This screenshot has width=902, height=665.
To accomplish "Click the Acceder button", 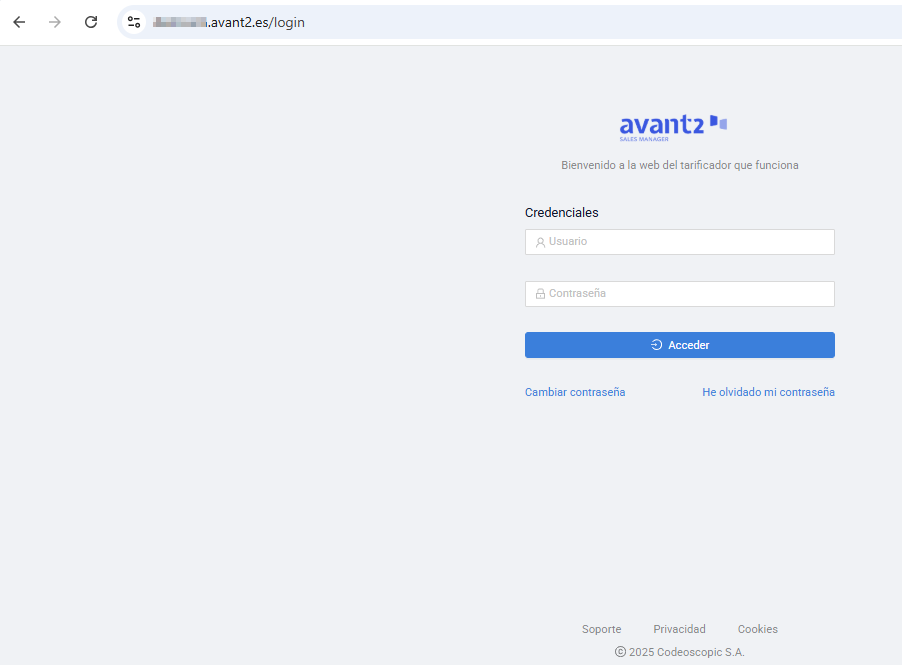I will click(x=679, y=345).
